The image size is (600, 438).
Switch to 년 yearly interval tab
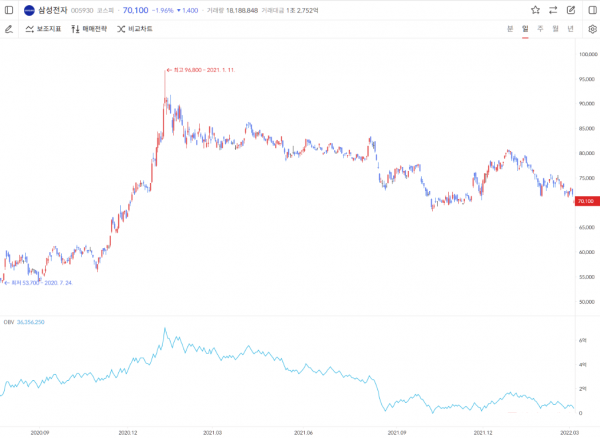coord(571,29)
